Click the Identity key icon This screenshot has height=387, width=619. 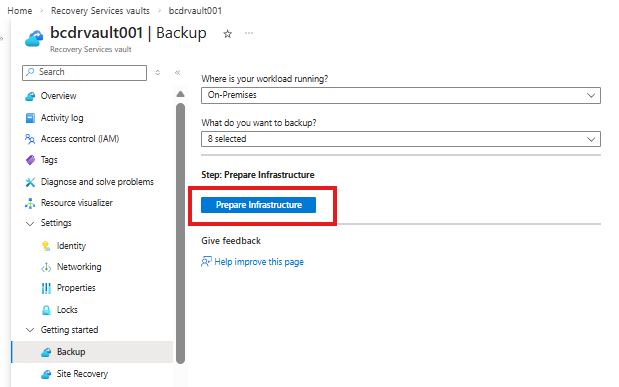(46, 246)
